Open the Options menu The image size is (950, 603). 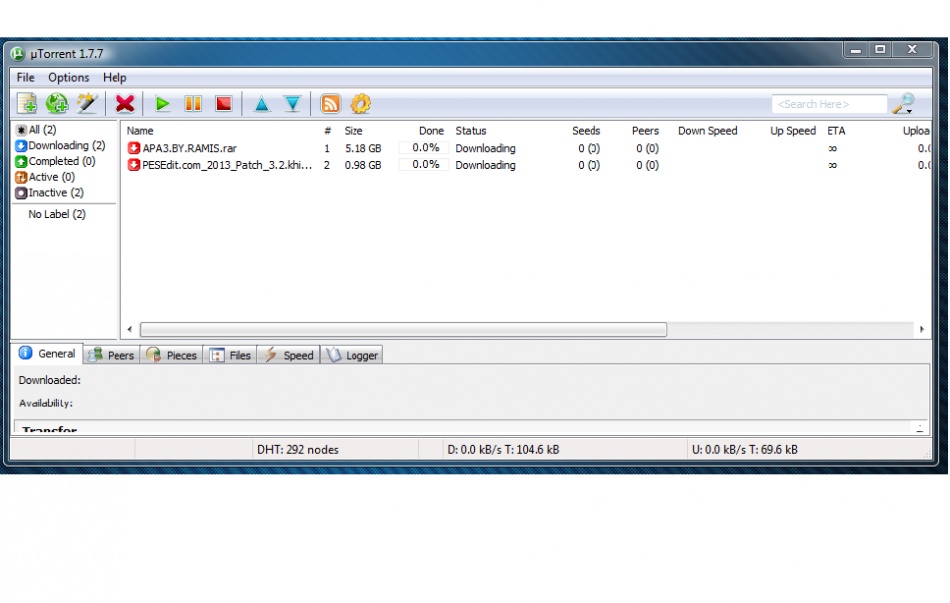(68, 78)
